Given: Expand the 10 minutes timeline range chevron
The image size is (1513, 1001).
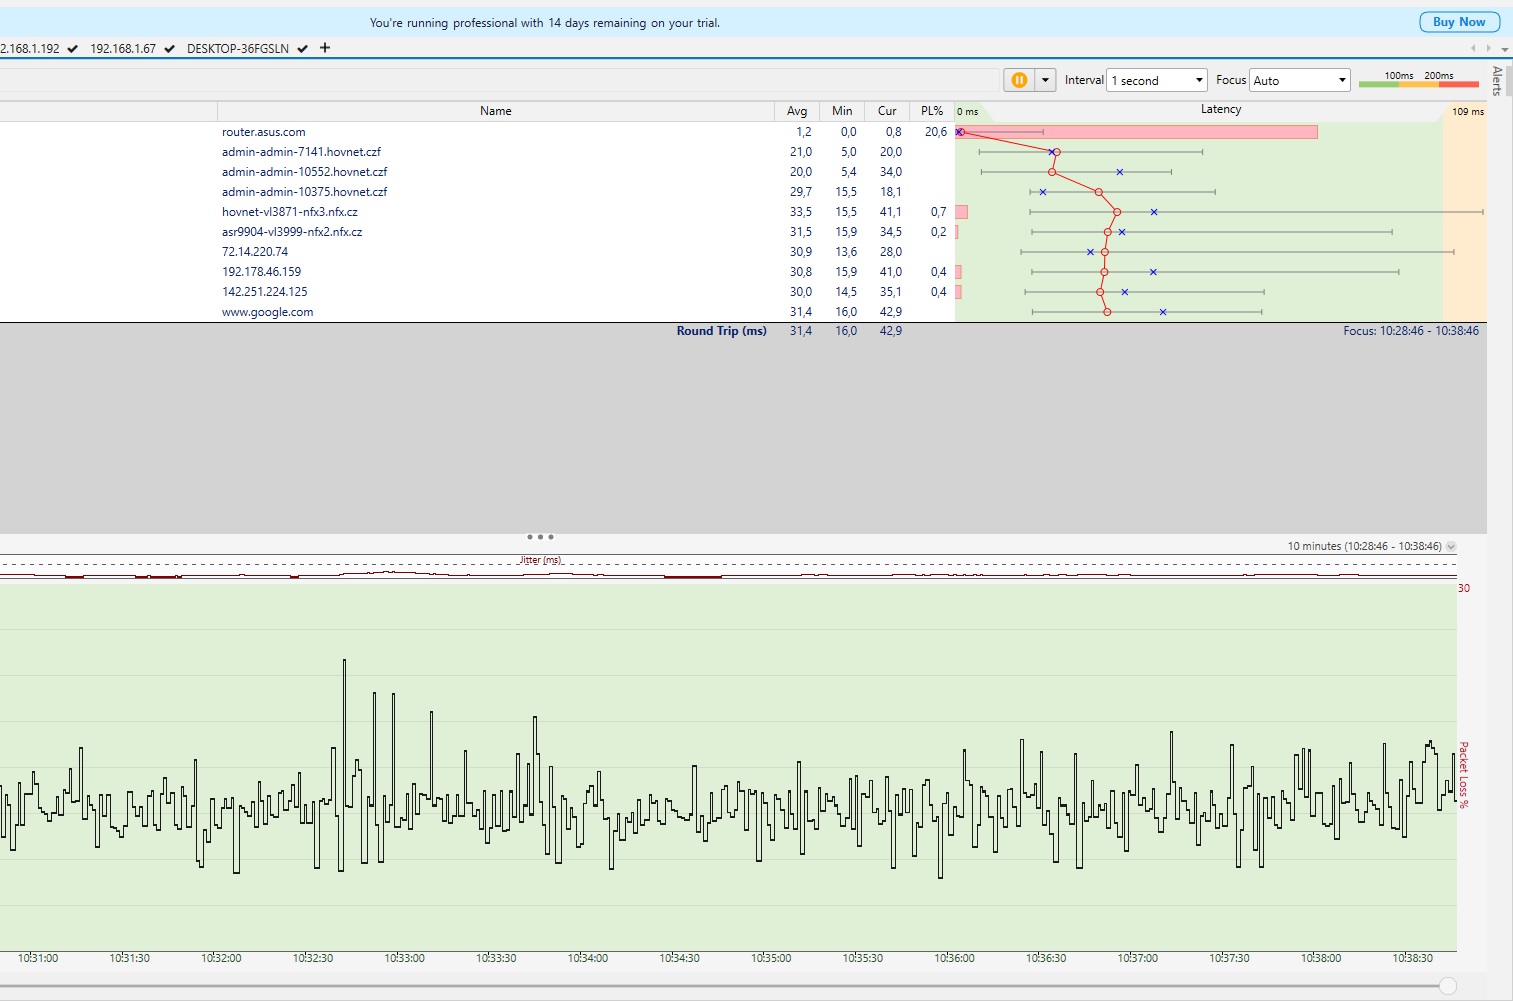Looking at the screenshot, I should [1451, 547].
